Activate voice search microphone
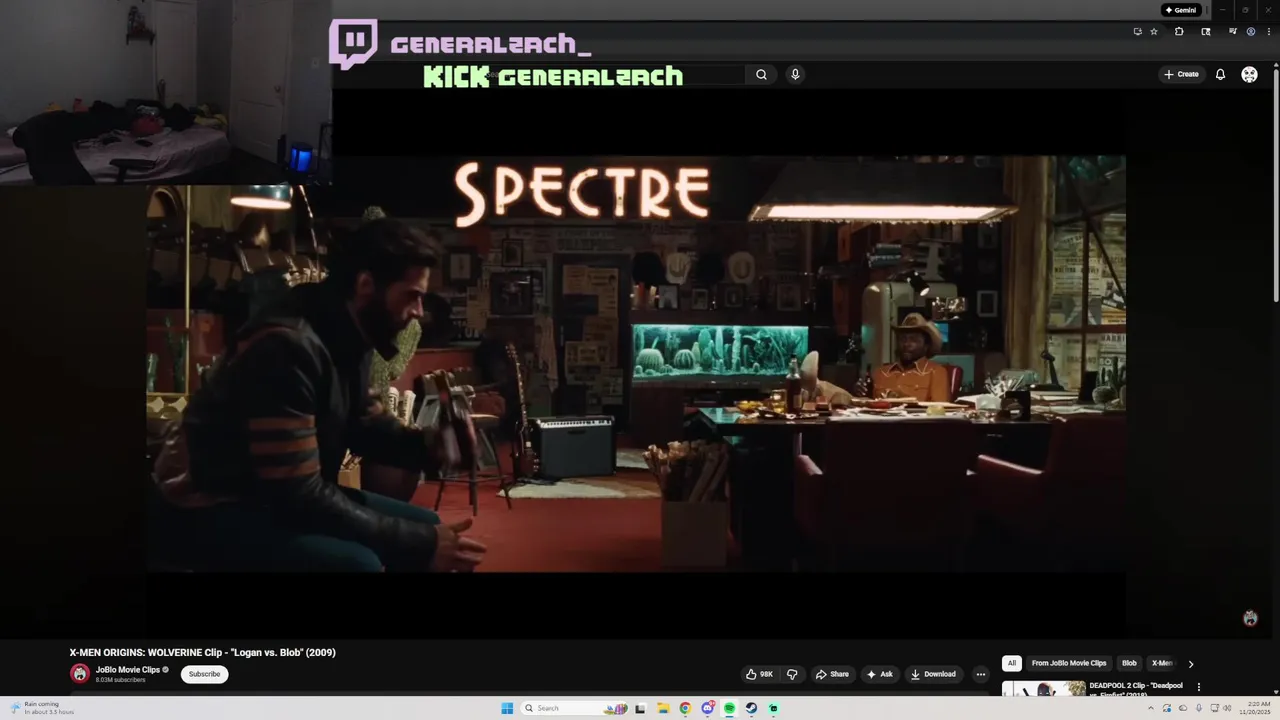 coord(795,74)
